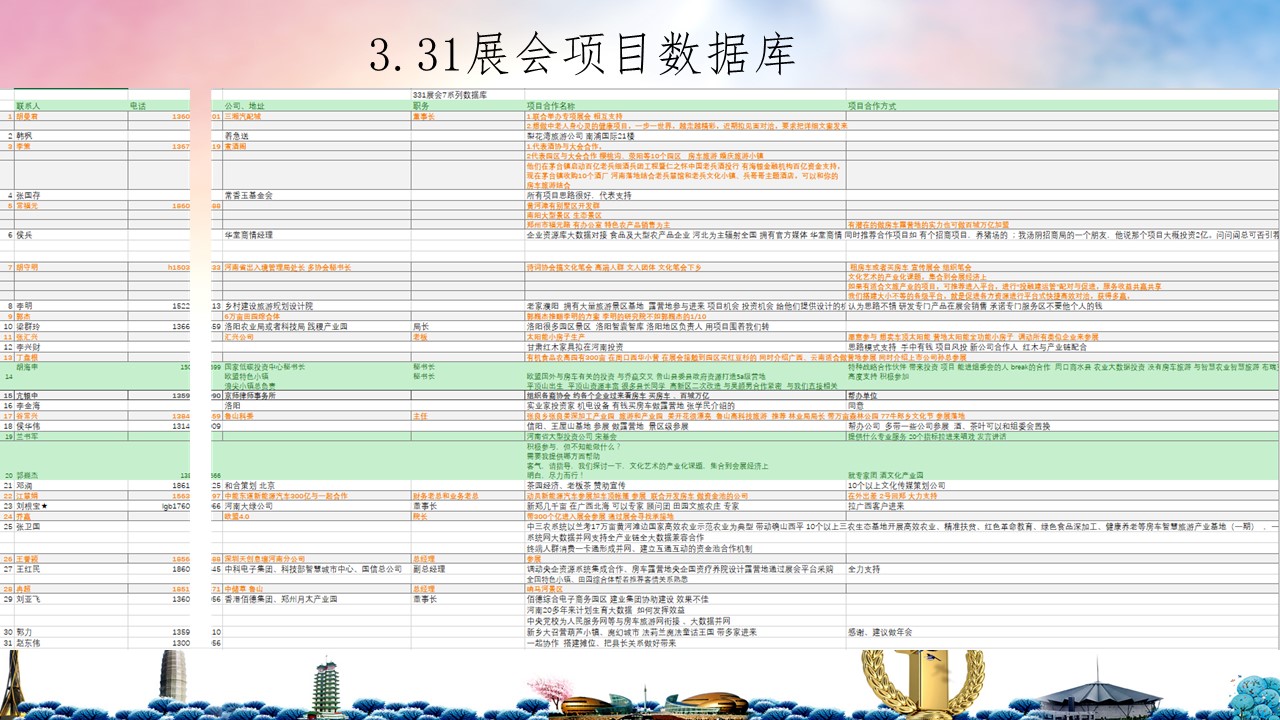Select the 副总经理 position cell
Viewport: 1280px width, 720px height.
[x=429, y=568]
